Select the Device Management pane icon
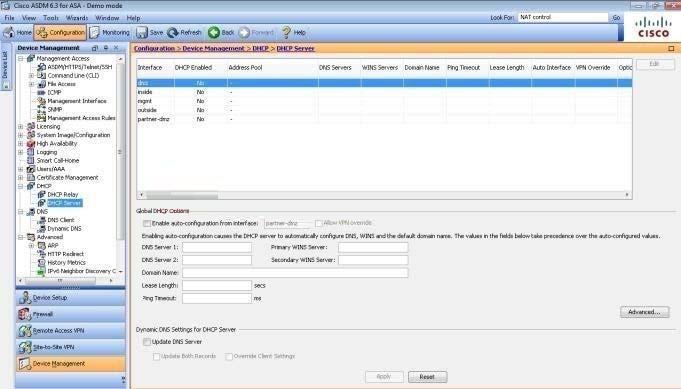This screenshot has width=681, height=389. tap(25, 364)
